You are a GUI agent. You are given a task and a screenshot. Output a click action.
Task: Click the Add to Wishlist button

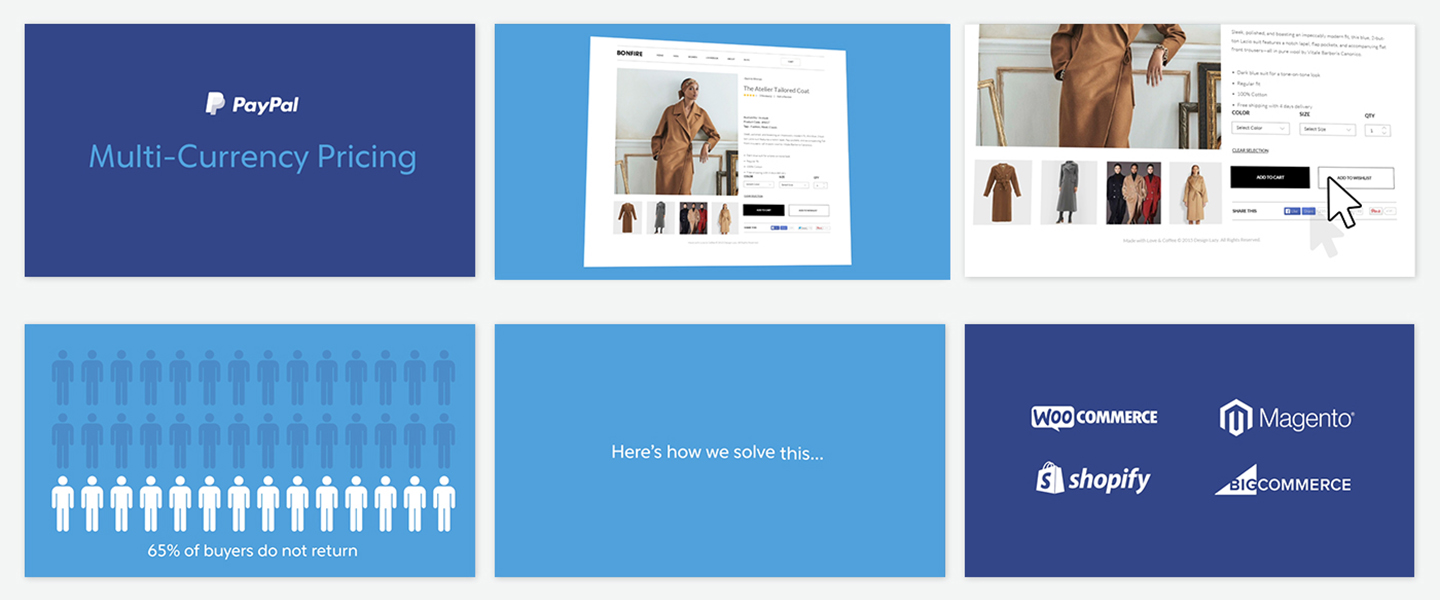pos(1355,177)
